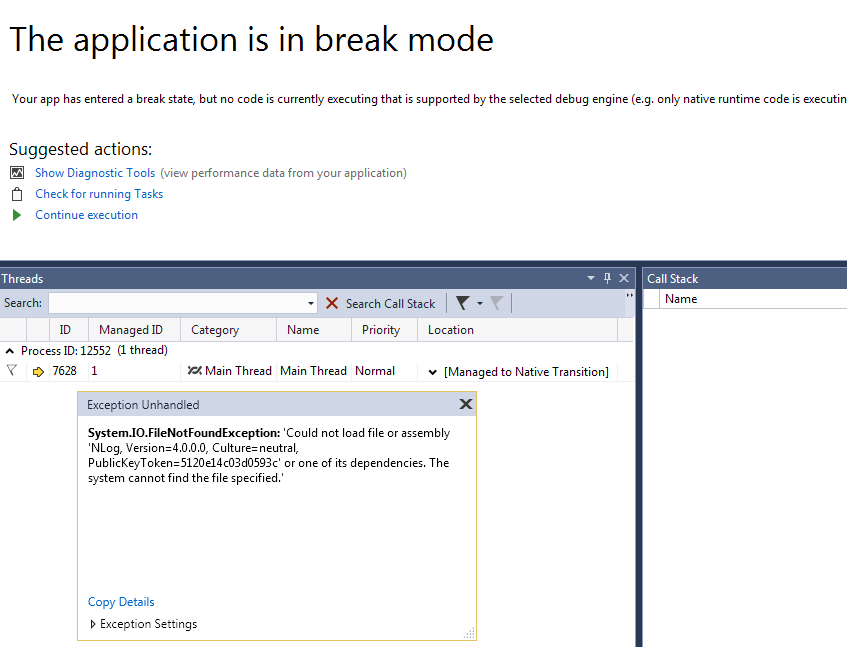Collapse Process ID: 12552 group

(10, 351)
